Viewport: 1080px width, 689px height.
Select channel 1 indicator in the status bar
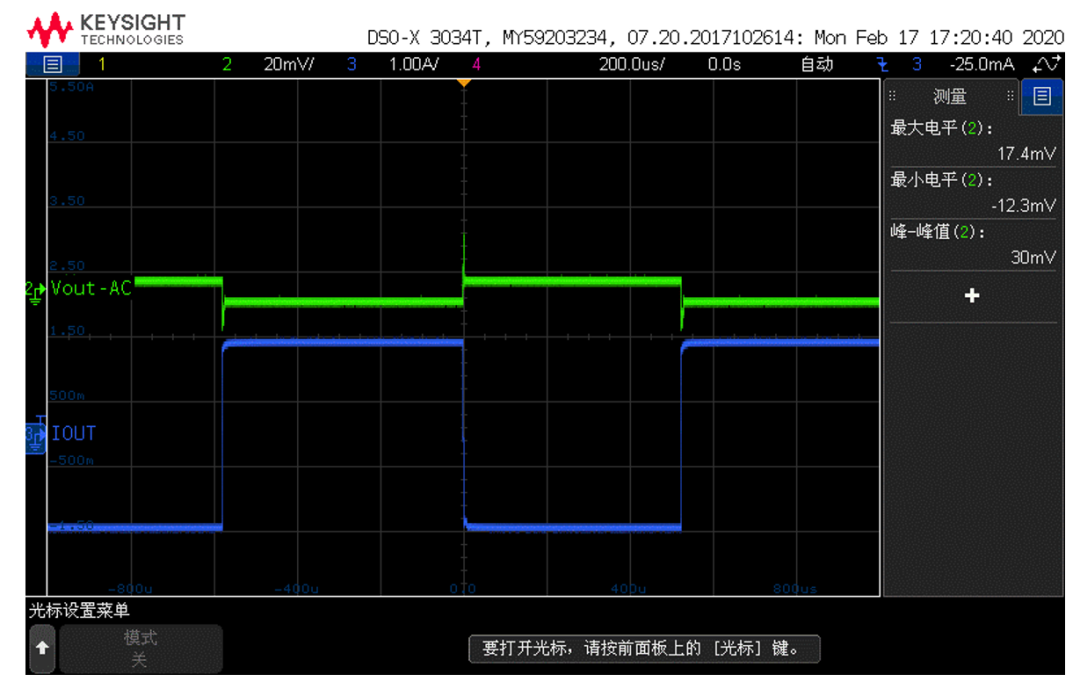pyautogui.click(x=102, y=65)
